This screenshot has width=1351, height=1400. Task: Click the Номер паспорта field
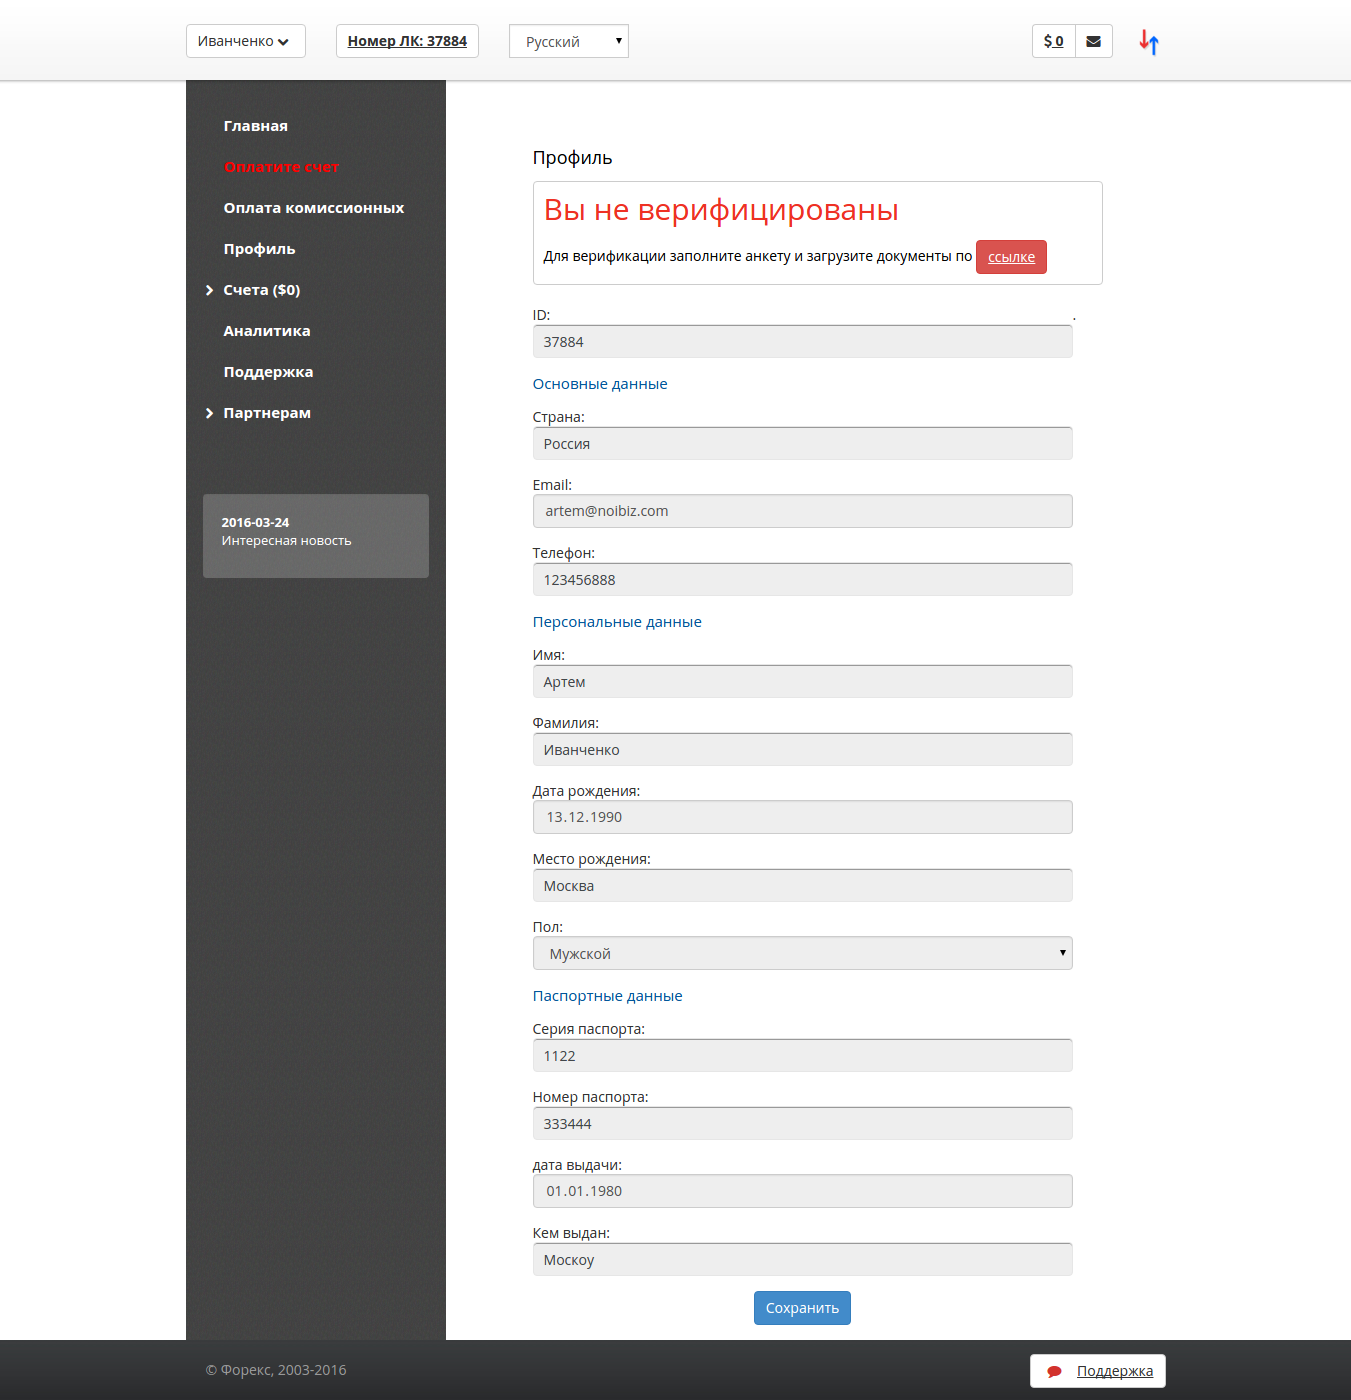tap(803, 1123)
